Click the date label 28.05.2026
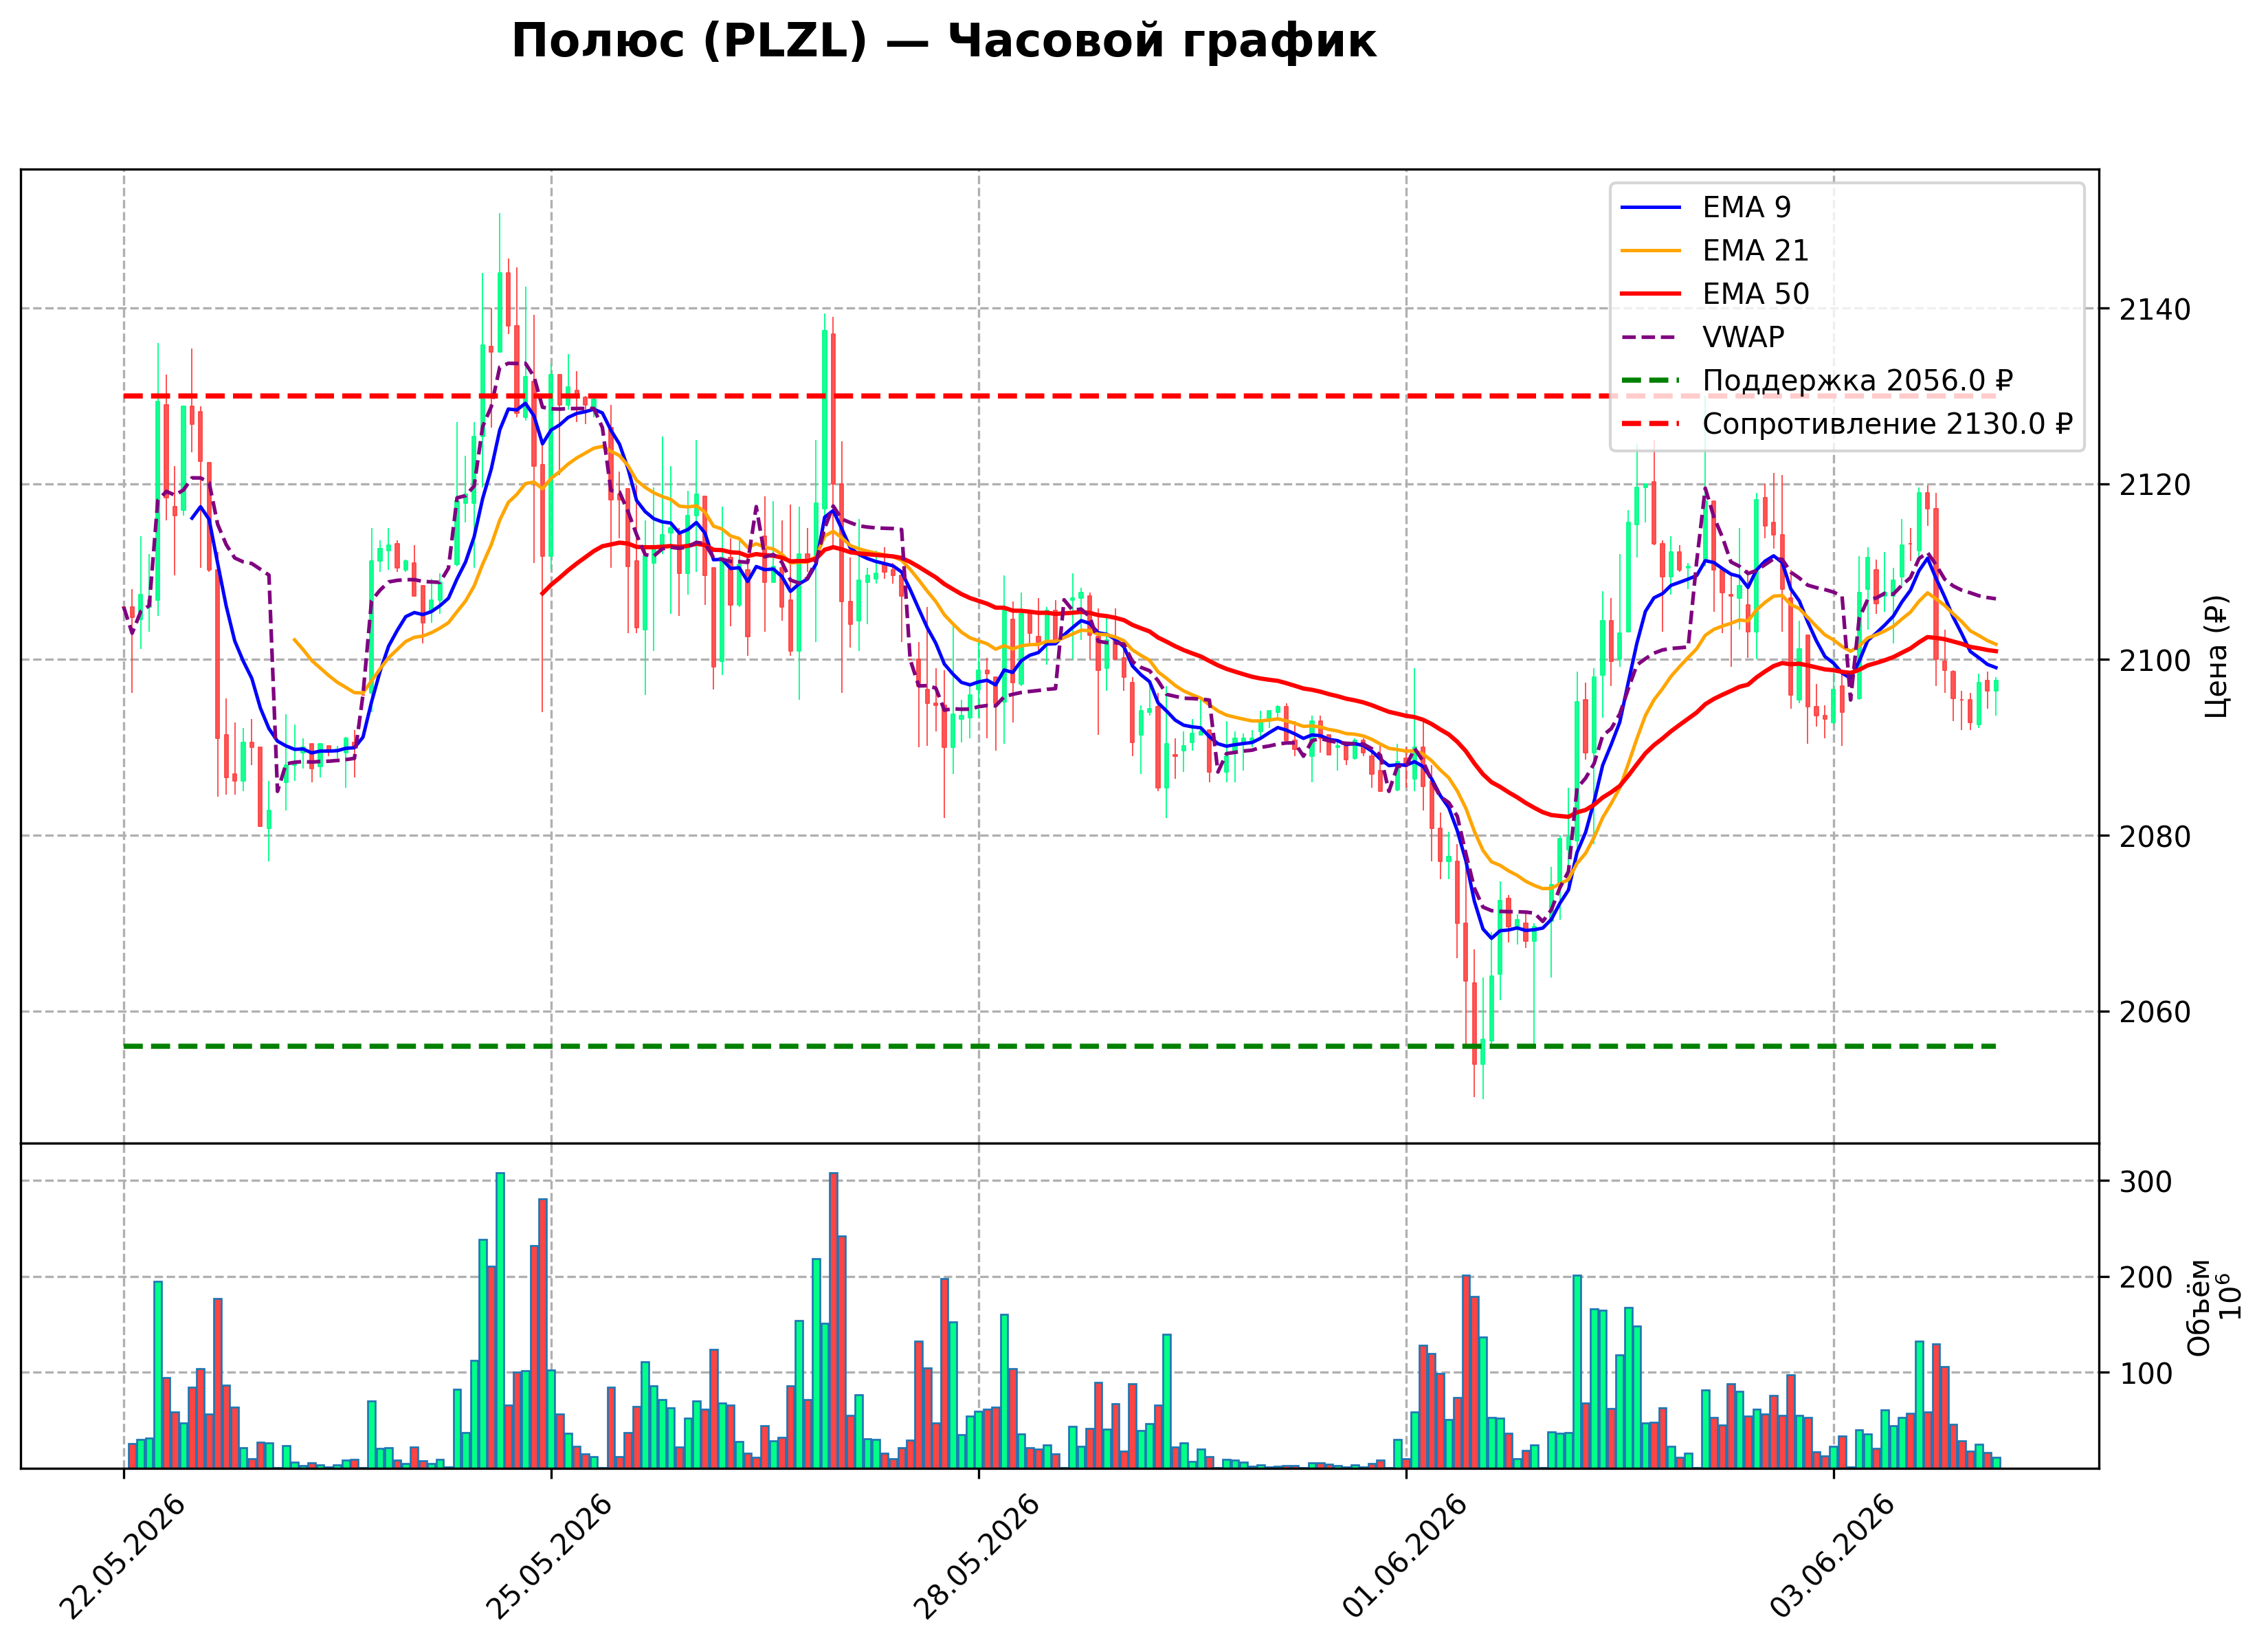Screen dimensions: 2268x1645 click(978, 1557)
